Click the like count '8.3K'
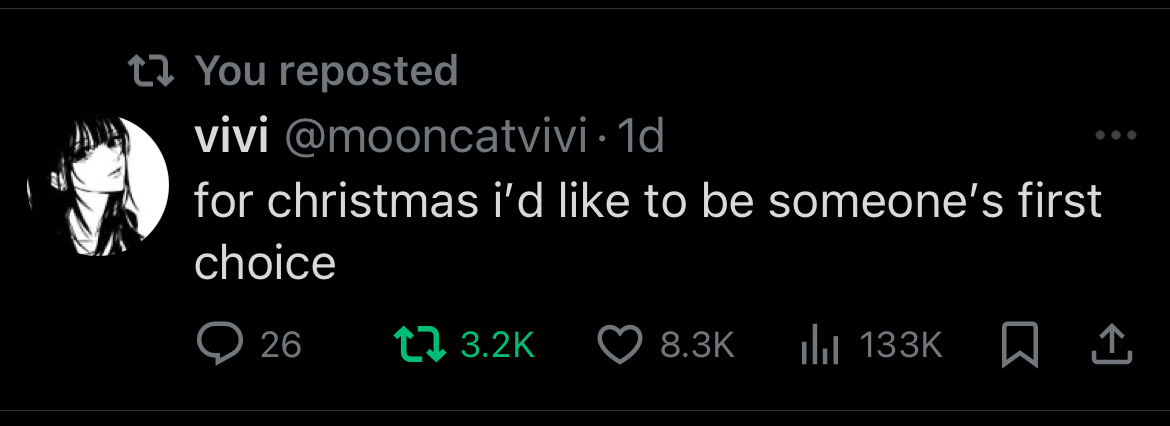The width and height of the screenshot is (1170, 426). (698, 345)
